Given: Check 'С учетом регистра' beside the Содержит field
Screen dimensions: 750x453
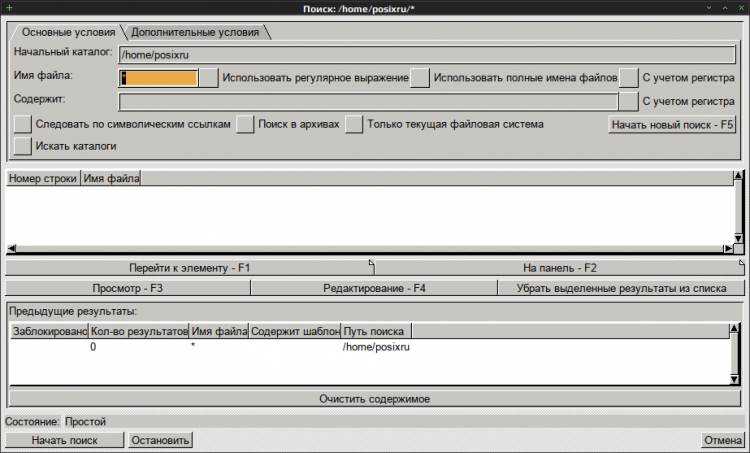Looking at the screenshot, I should 628,100.
